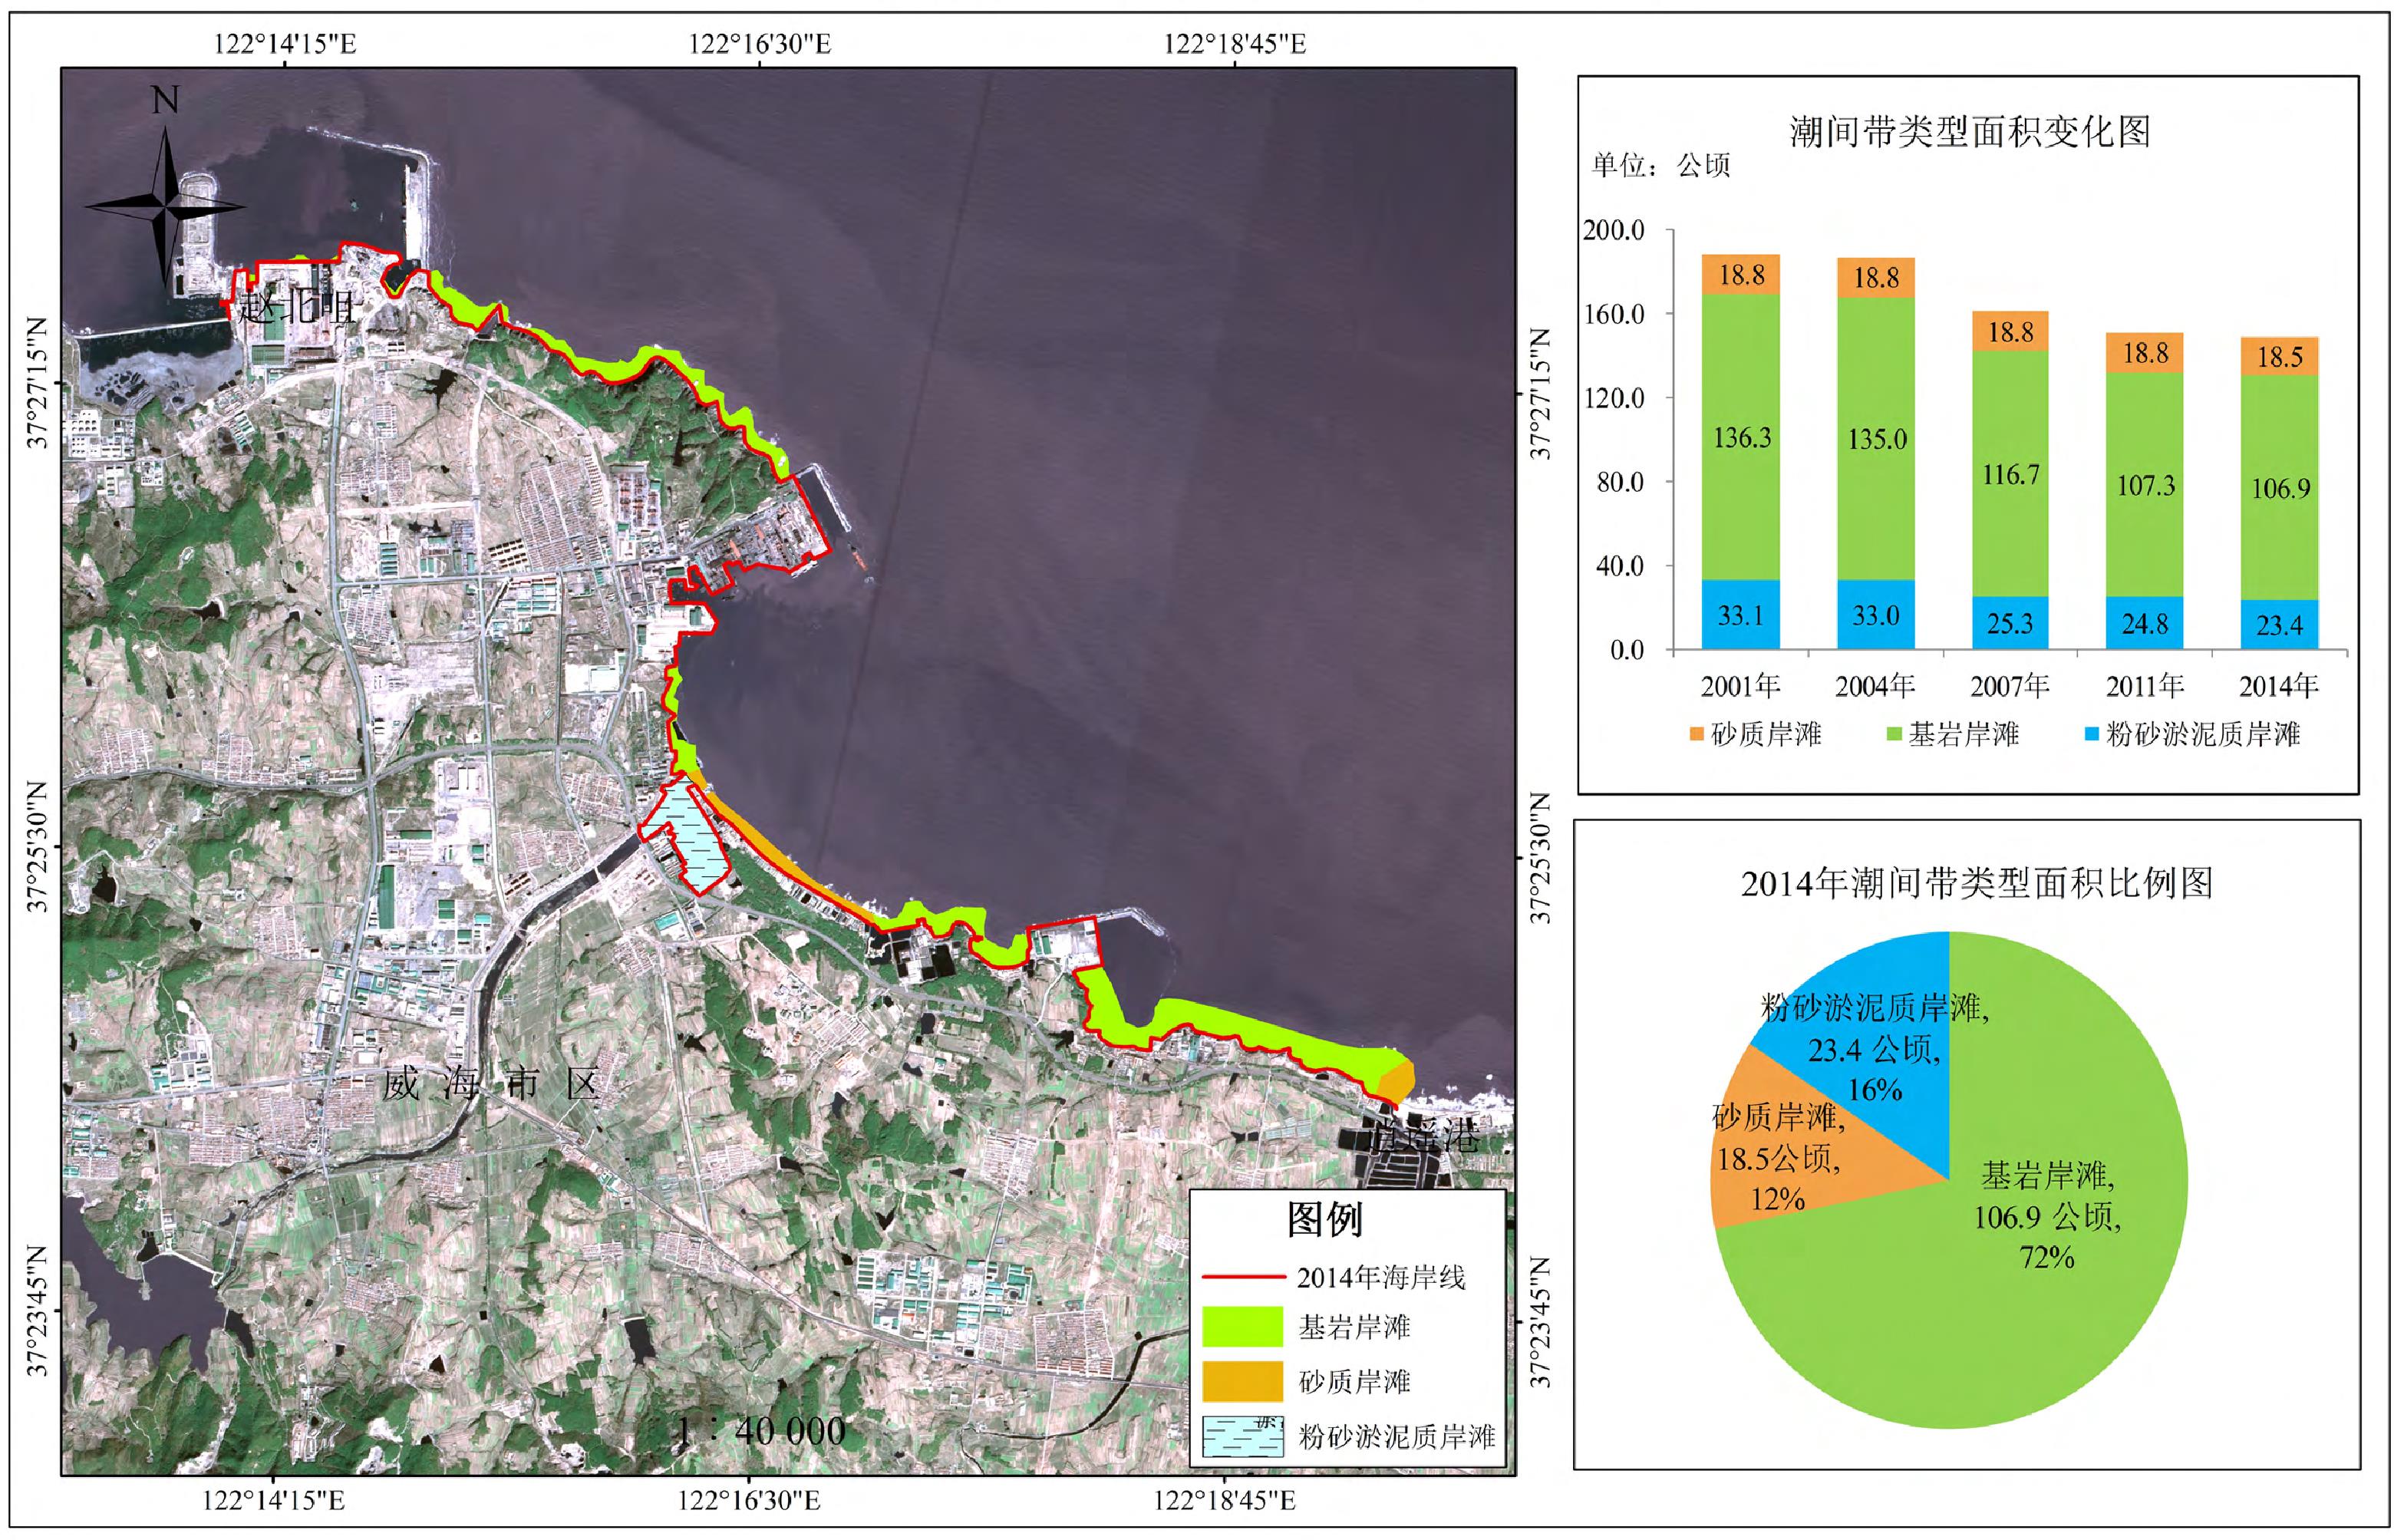Image resolution: width=2394 pixels, height=1540 pixels.
Task: Select the orange 砂质岸滩 swatch in the map legend
Action: [x=1242, y=1381]
